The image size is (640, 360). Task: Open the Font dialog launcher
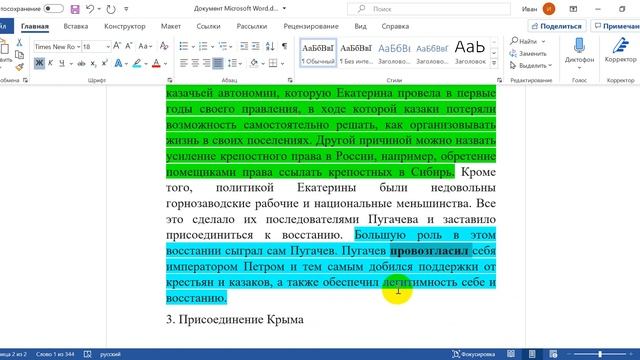pos(170,80)
